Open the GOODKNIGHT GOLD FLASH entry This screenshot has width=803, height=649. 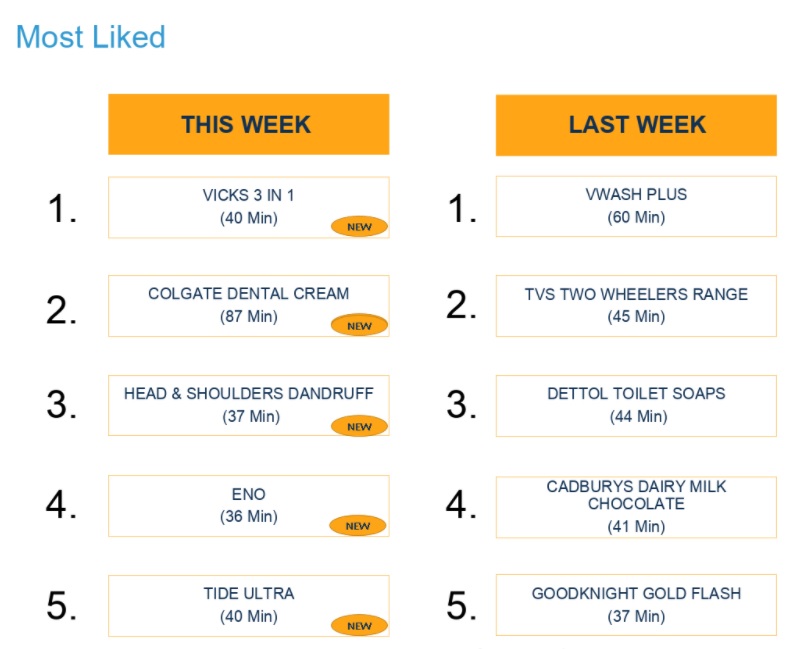[636, 594]
